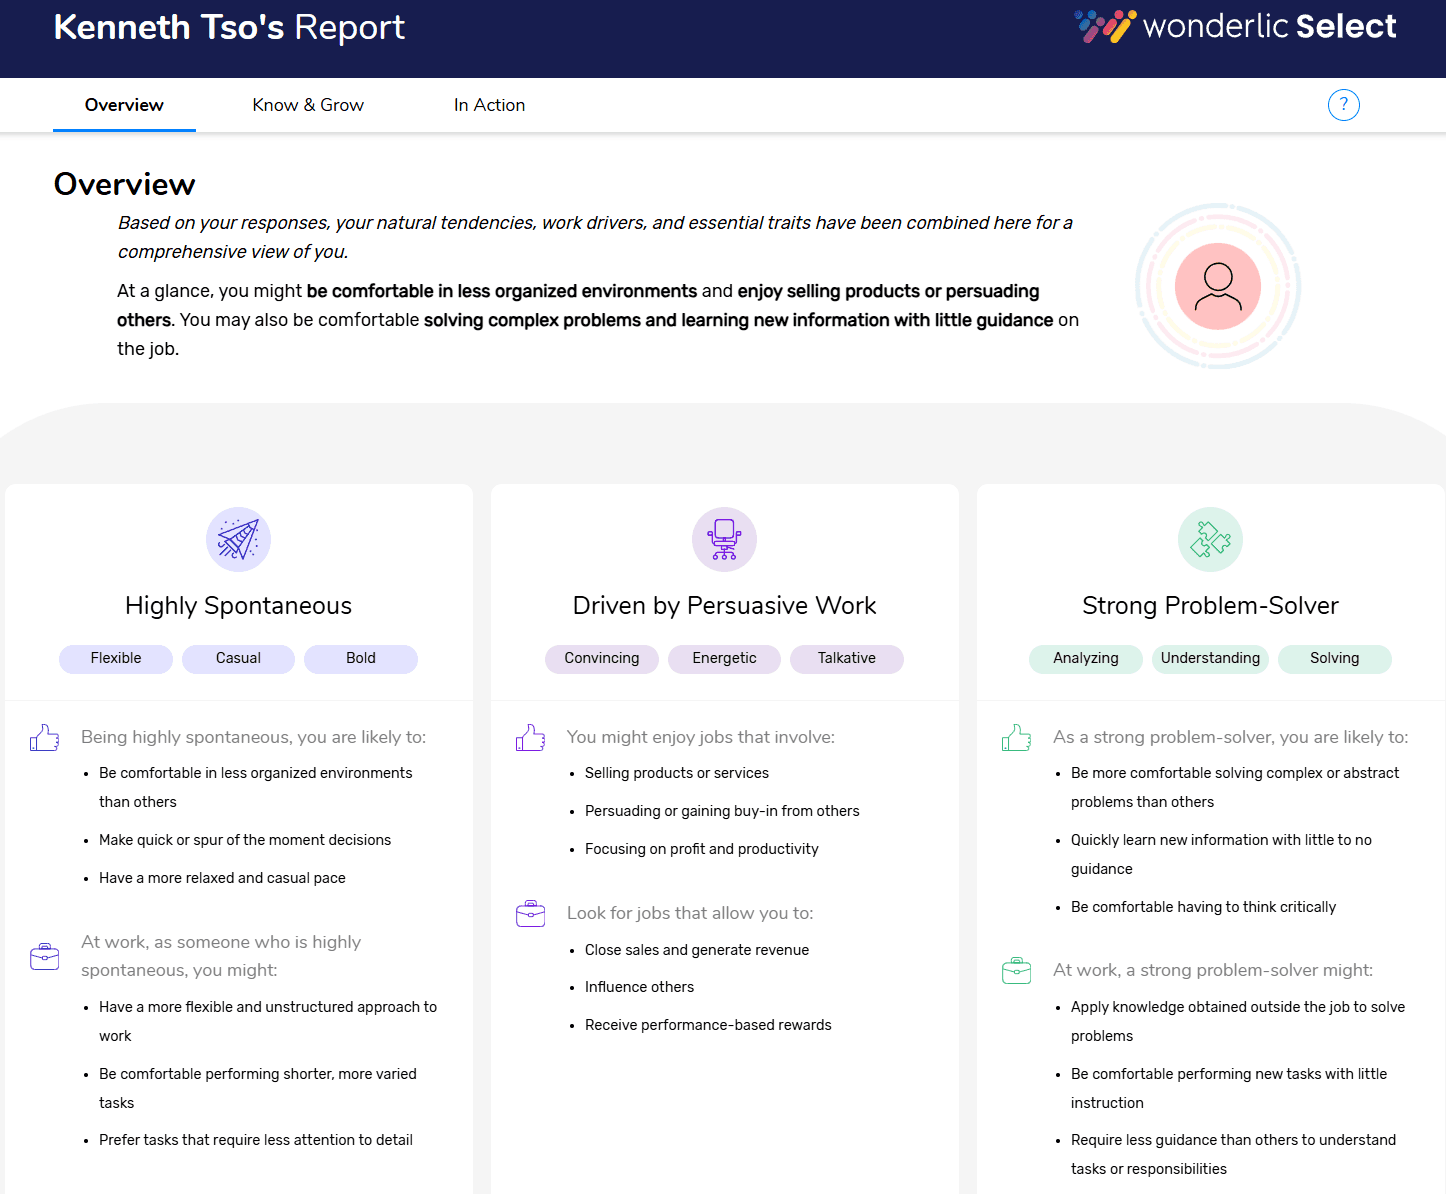Select the Solving trait tag
Screen dimensions: 1446x1194
(1334, 658)
